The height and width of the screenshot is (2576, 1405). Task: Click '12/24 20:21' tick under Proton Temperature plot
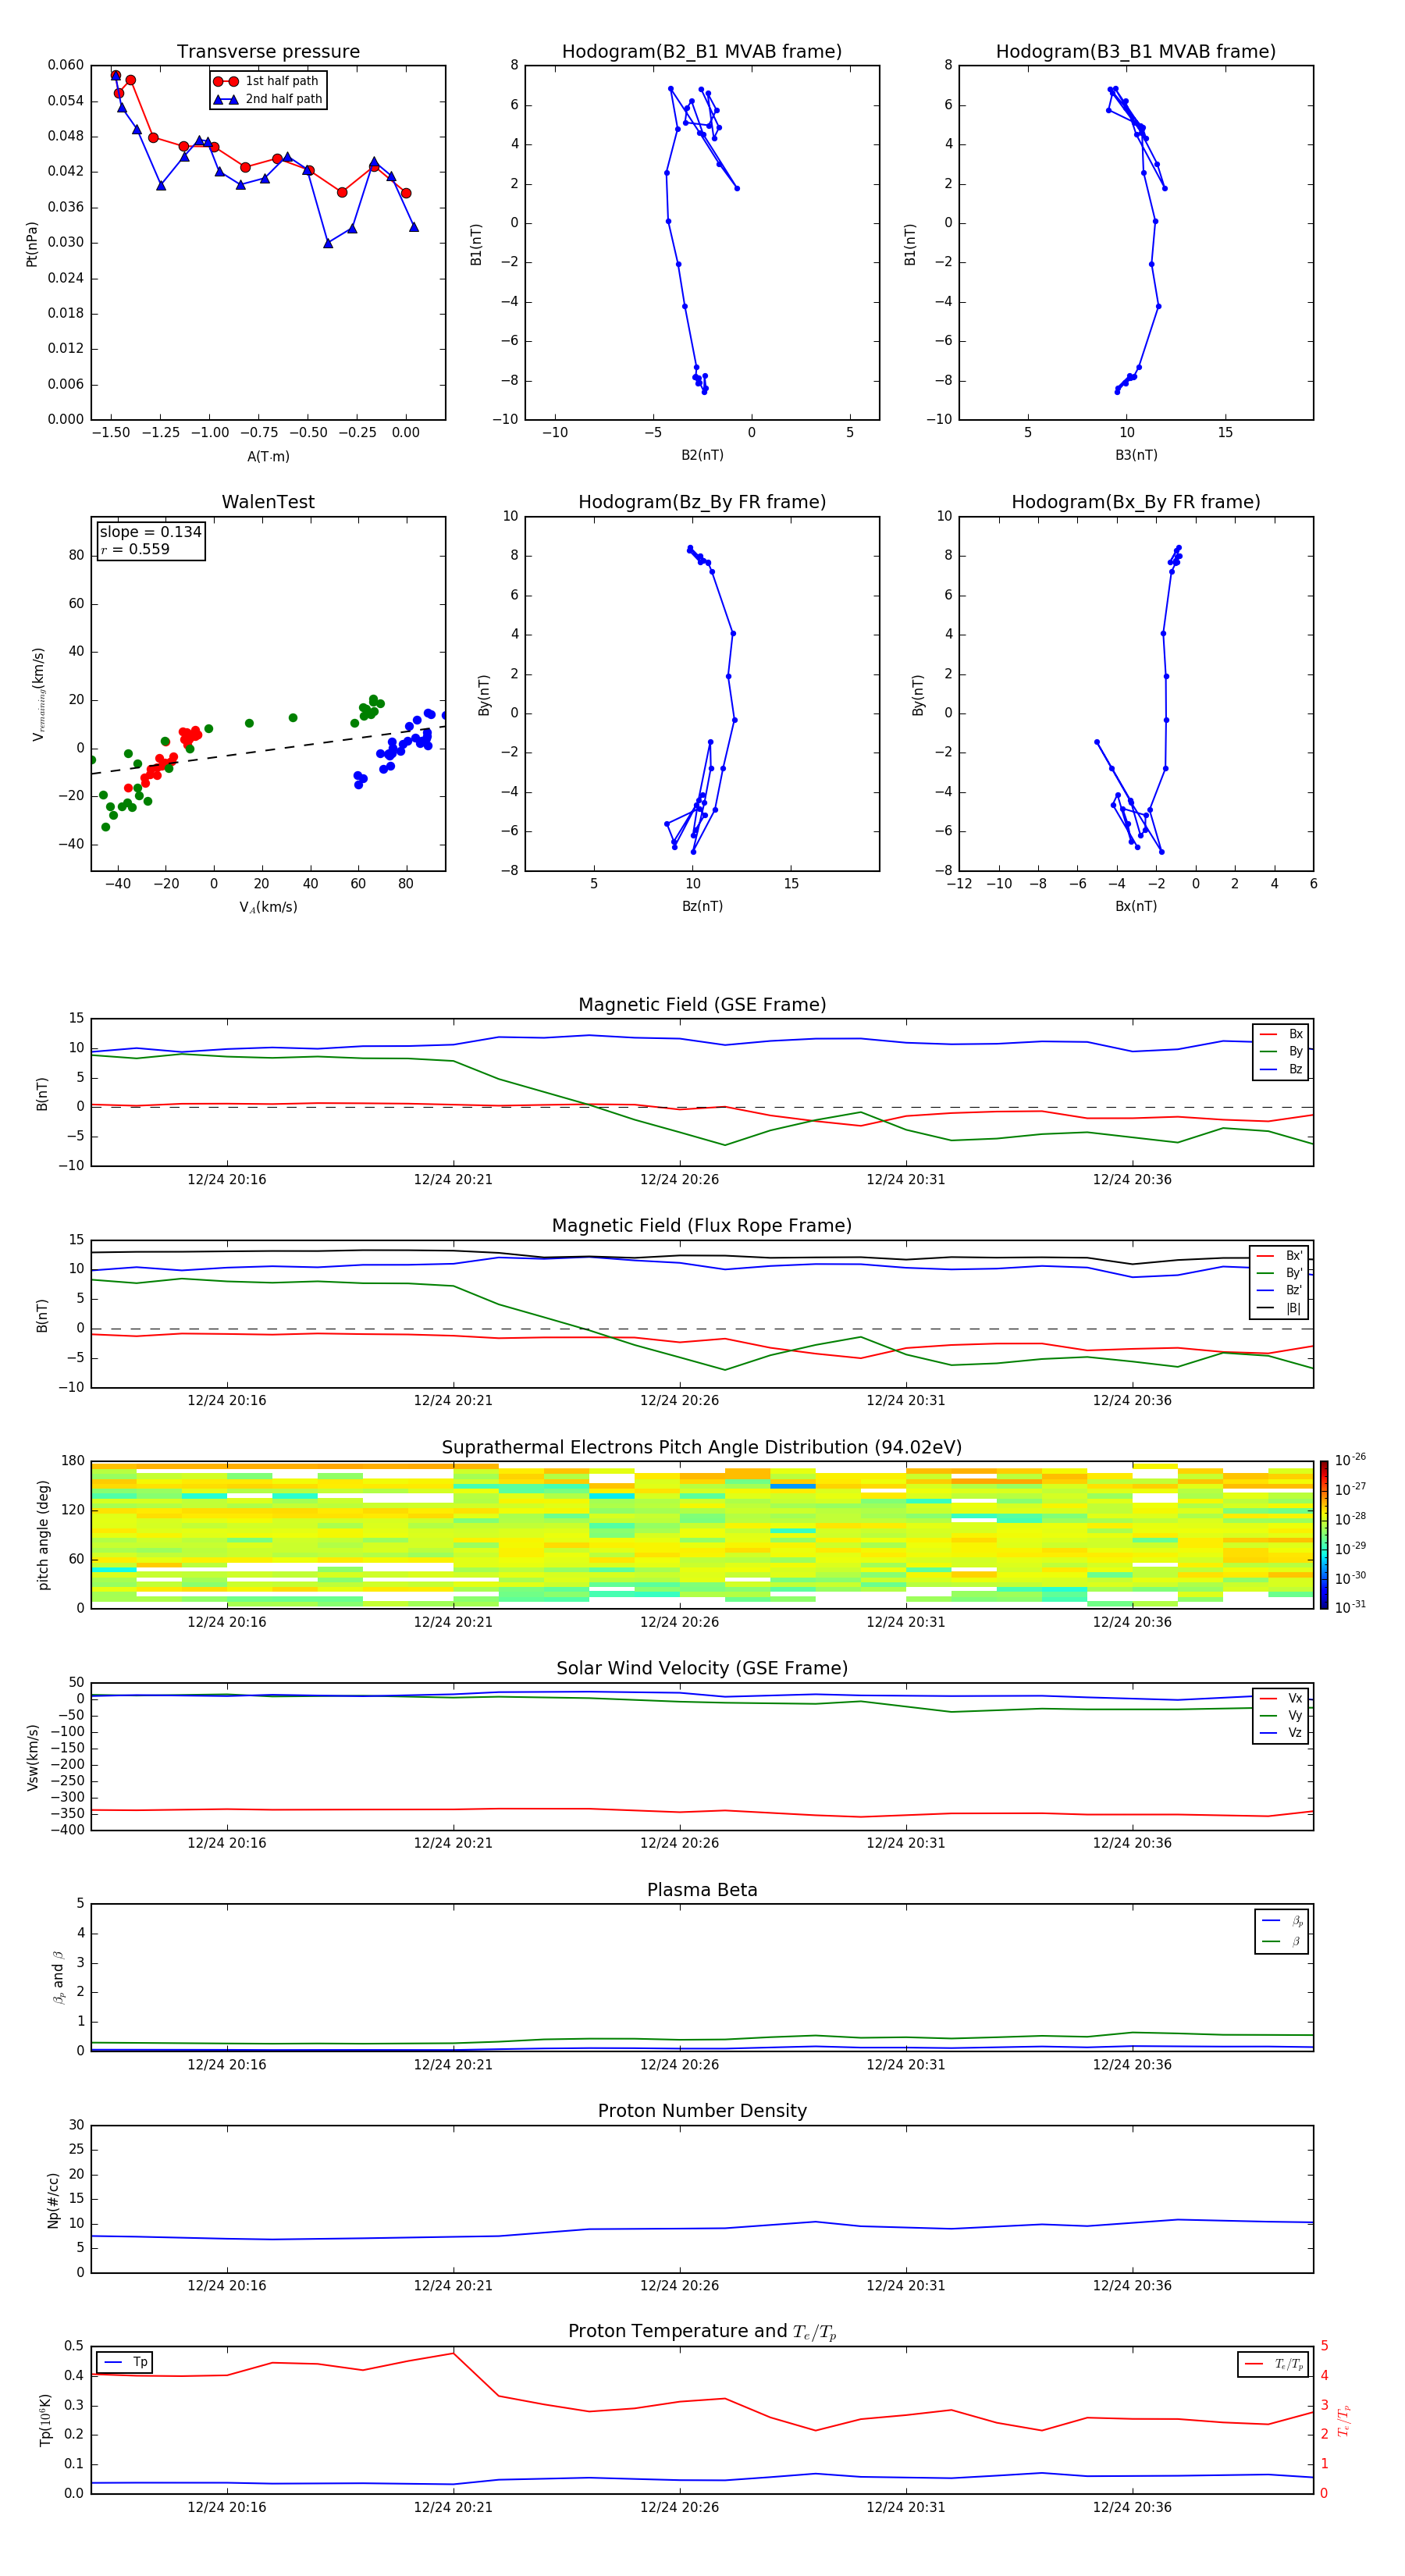point(453,2508)
